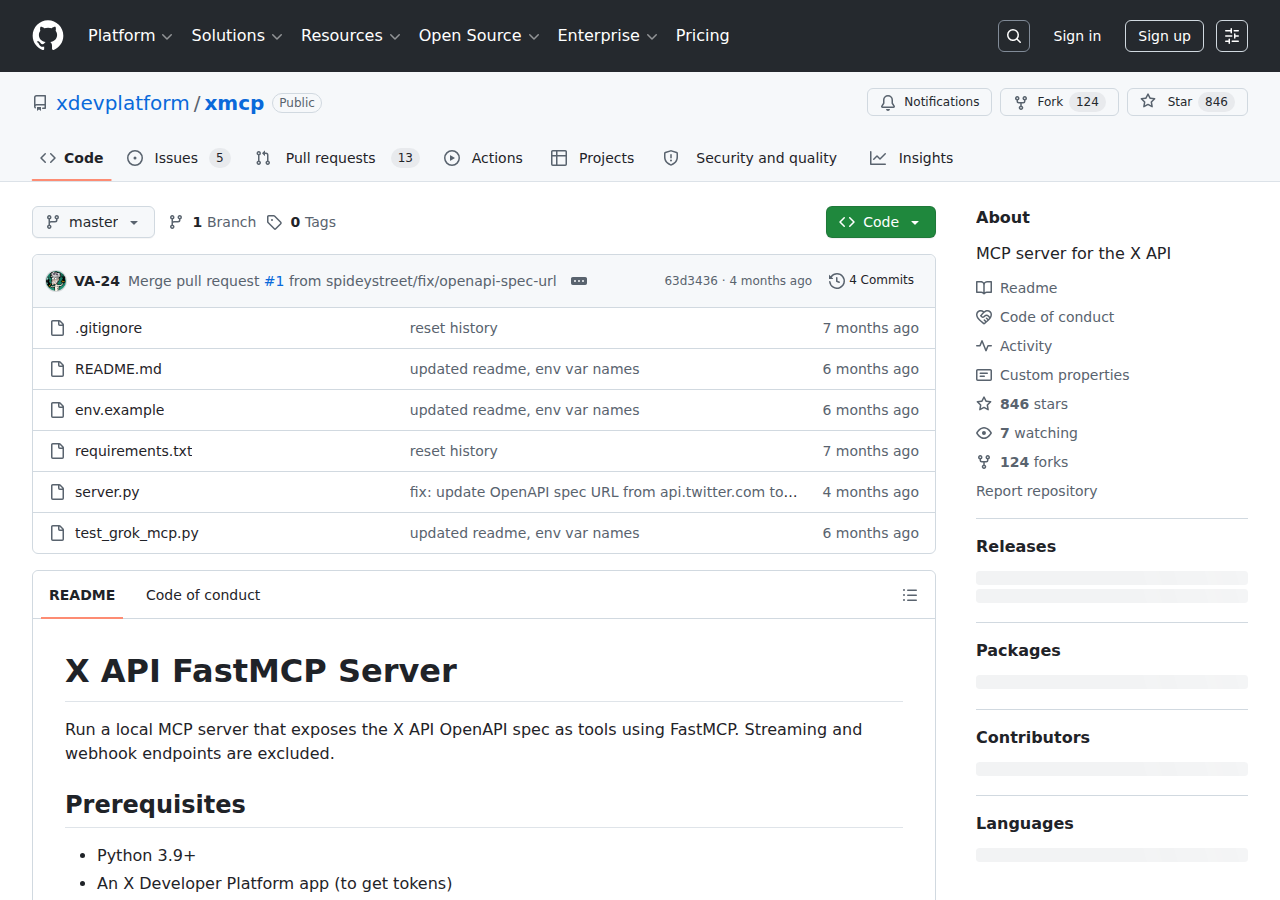Image resolution: width=1280 pixels, height=900 pixels.
Task: Click the Readme link in About sidebar
Action: [x=1017, y=288]
